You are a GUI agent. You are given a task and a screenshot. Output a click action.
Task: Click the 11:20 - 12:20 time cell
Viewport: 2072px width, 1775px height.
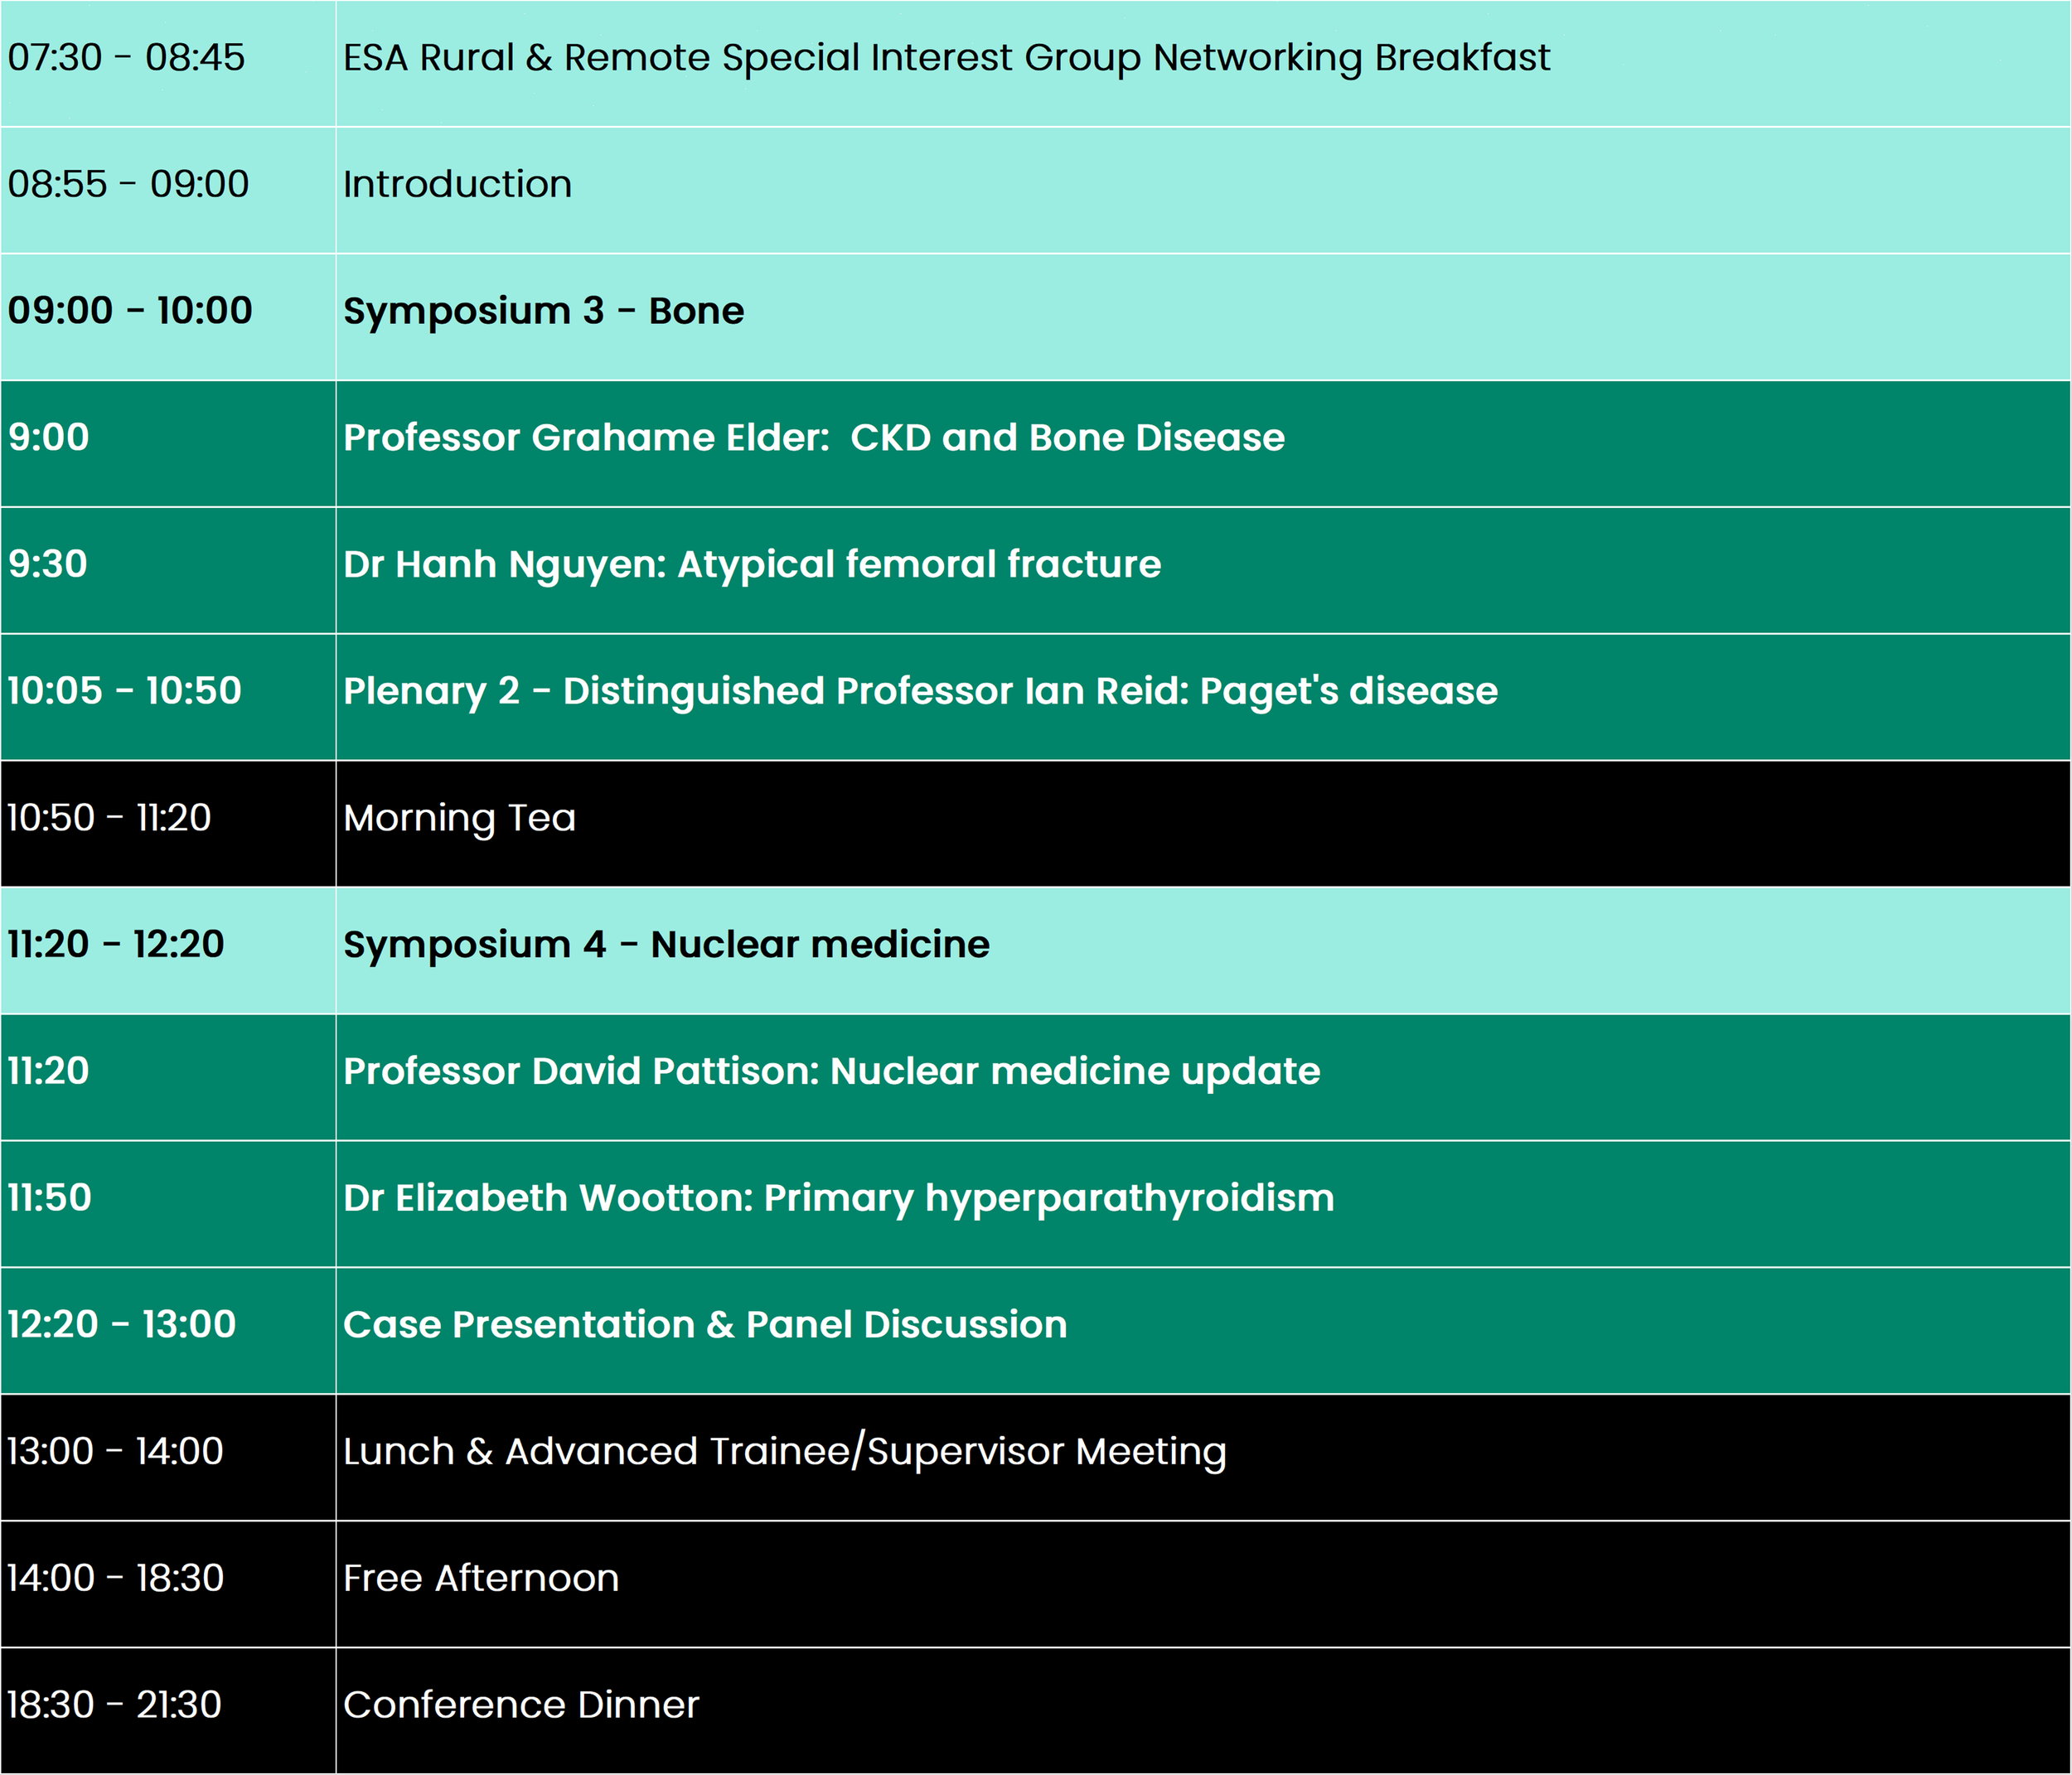point(116,945)
